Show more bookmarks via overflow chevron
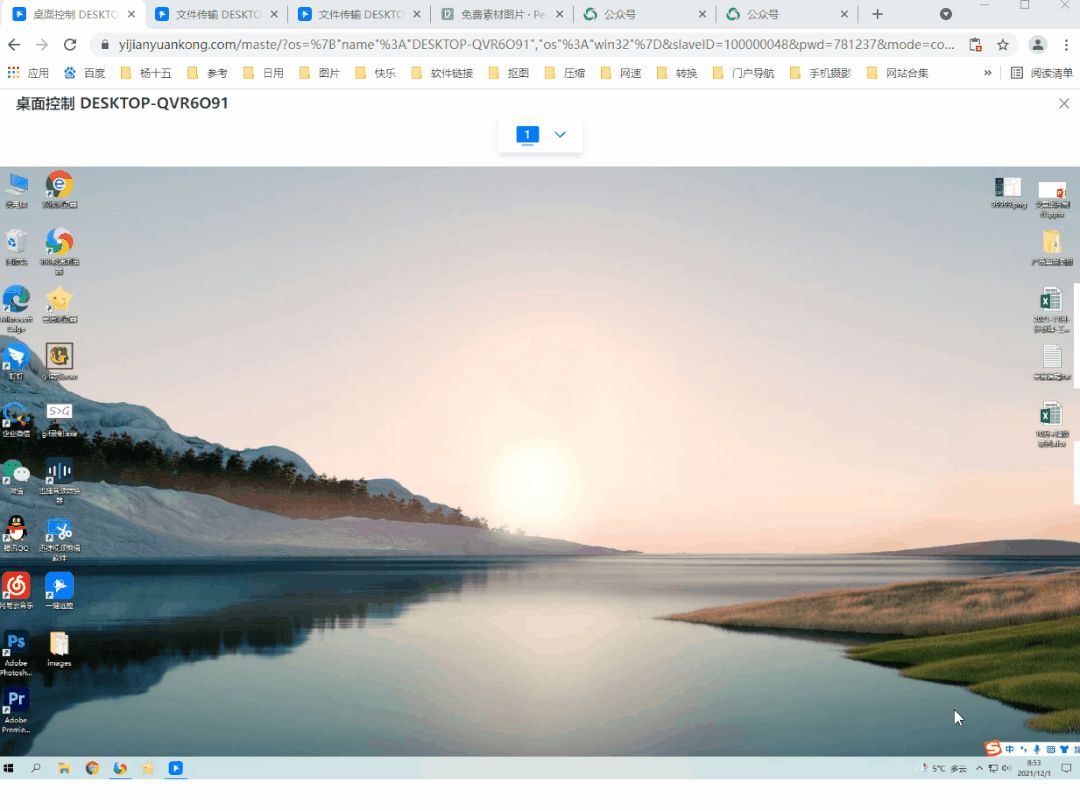This screenshot has height=811, width=1080. (988, 73)
